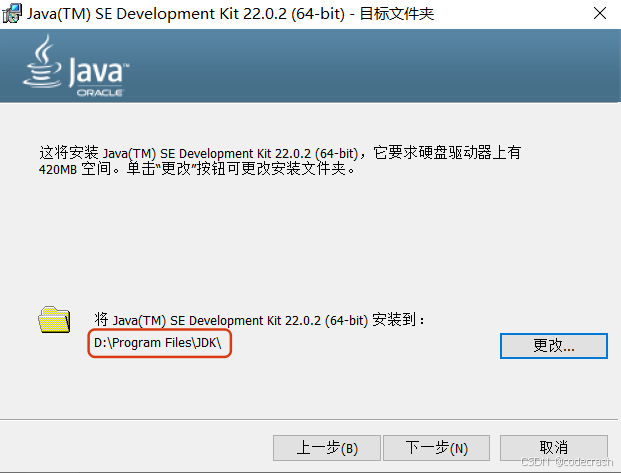Go to next step with 下一步(N)
Screen dimensions: 621x473
coord(436,448)
